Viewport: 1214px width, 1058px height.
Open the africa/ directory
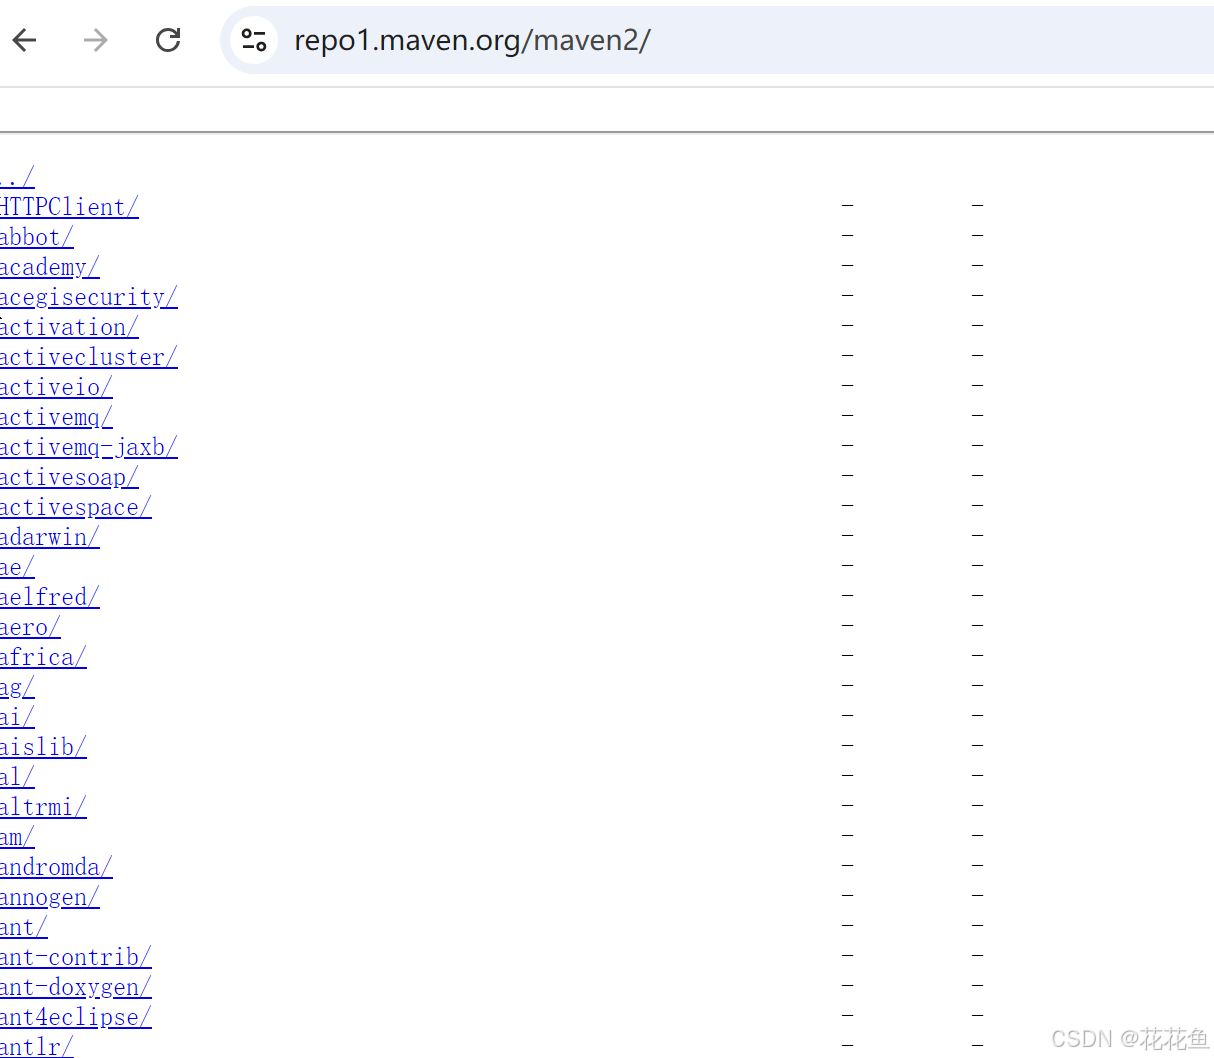coord(43,657)
